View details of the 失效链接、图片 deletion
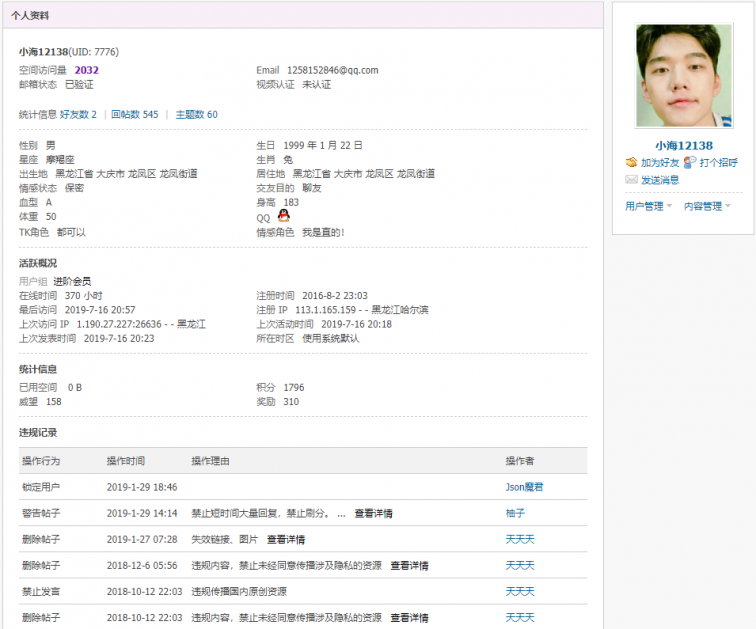 [285, 539]
